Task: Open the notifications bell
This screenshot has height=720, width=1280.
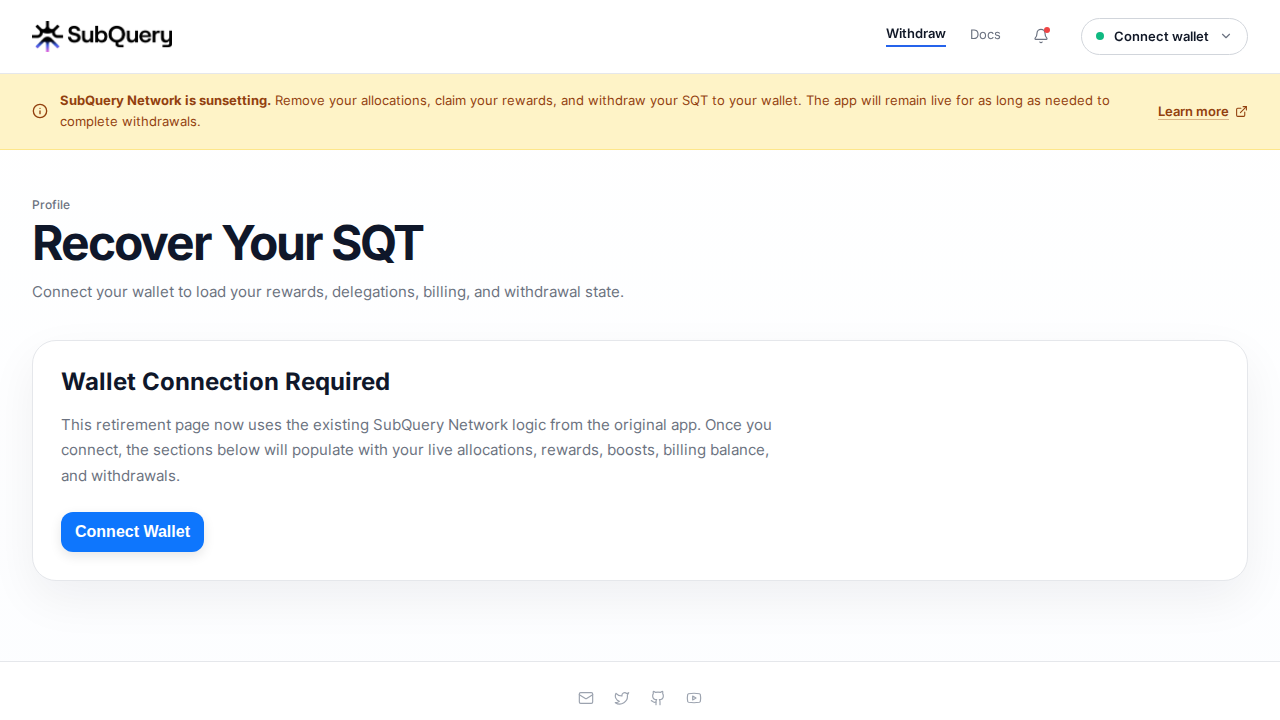Action: tap(1041, 36)
